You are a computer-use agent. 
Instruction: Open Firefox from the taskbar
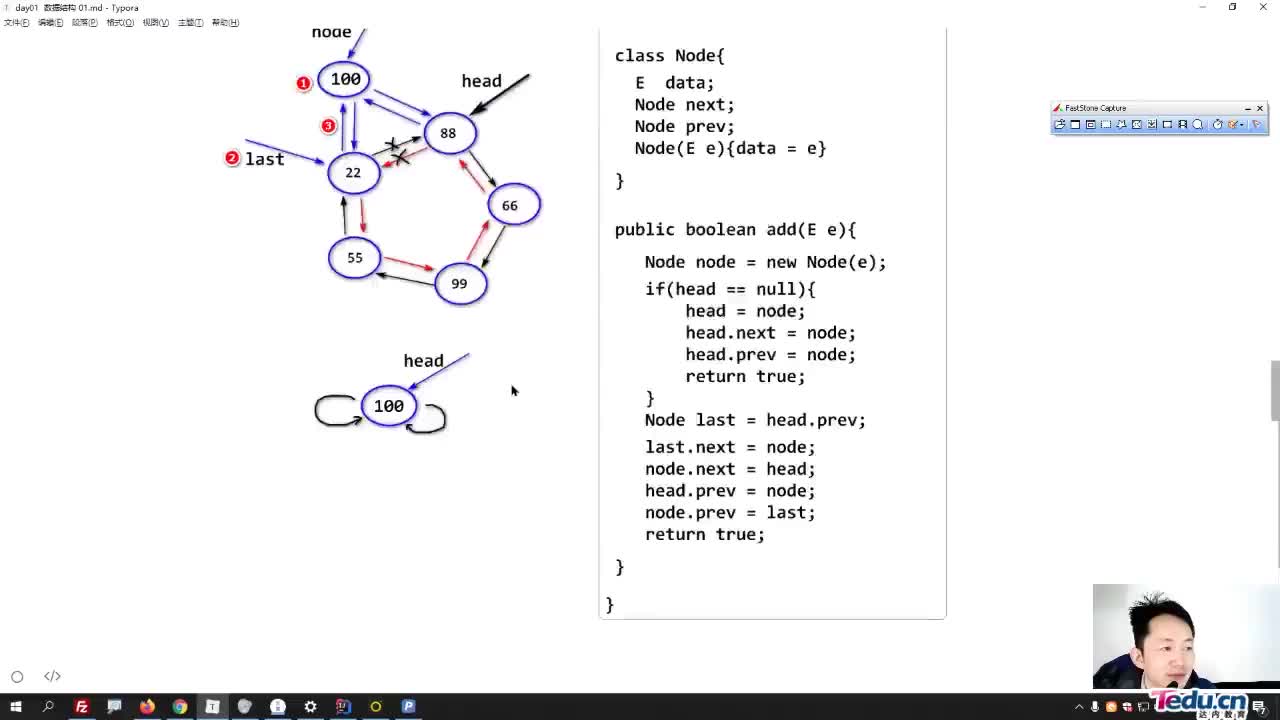tap(147, 706)
